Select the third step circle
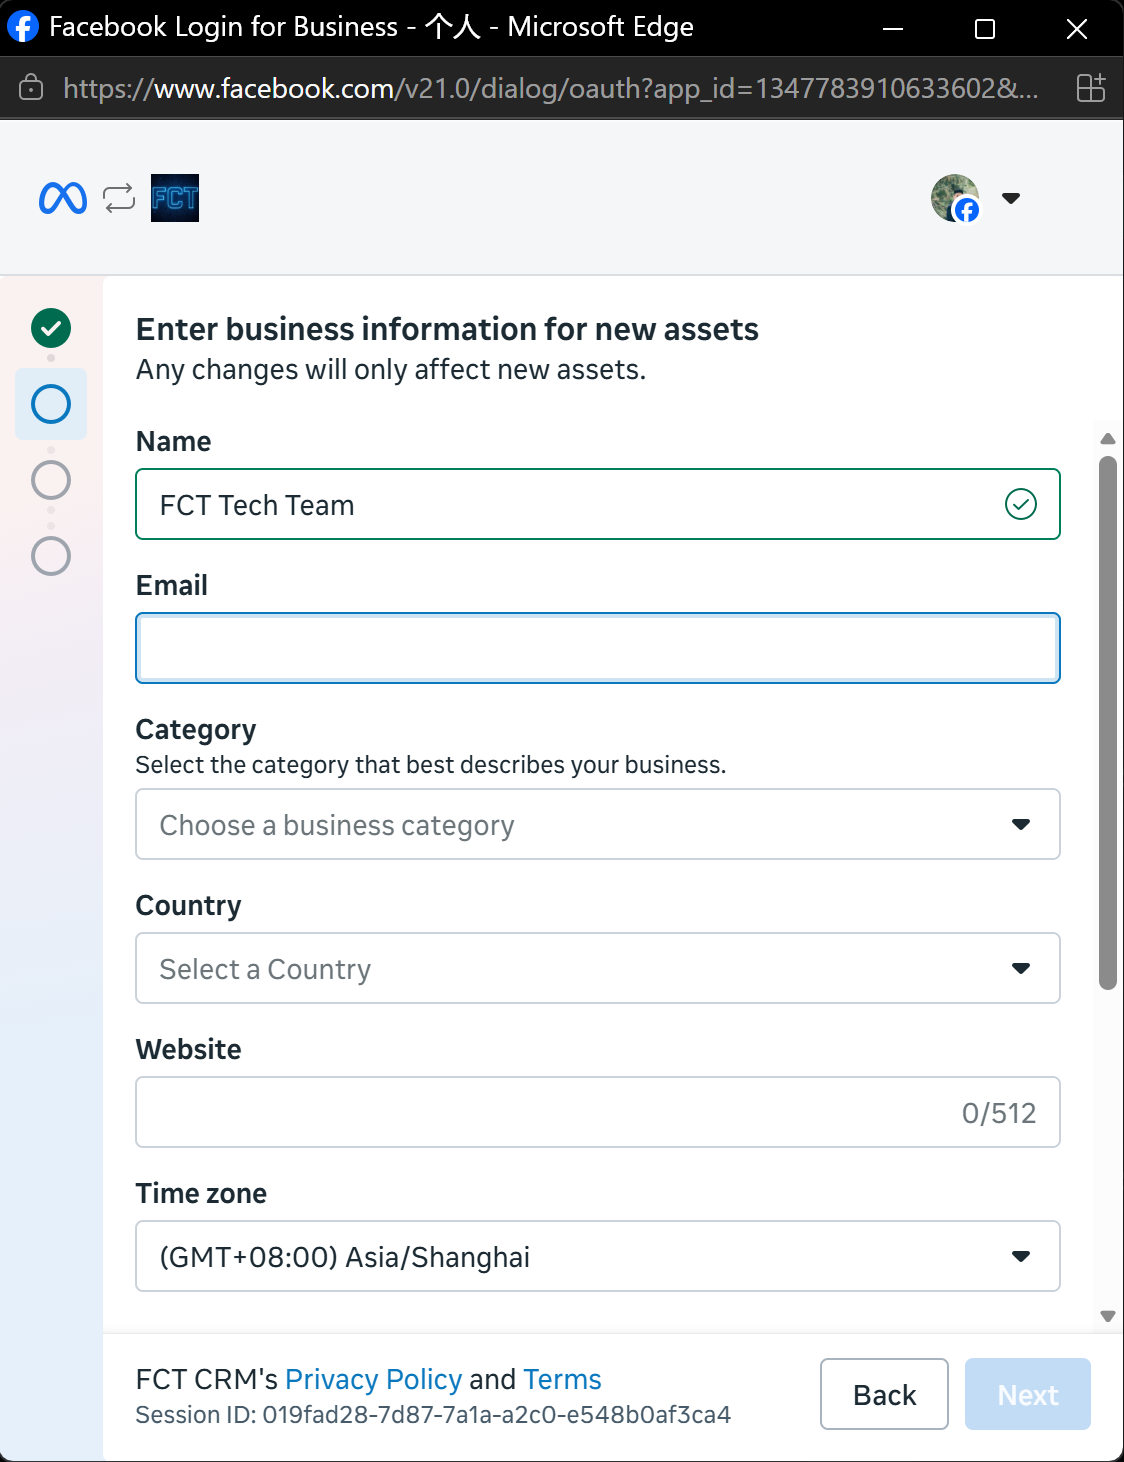Screen dimensions: 1124x1462 51,480
